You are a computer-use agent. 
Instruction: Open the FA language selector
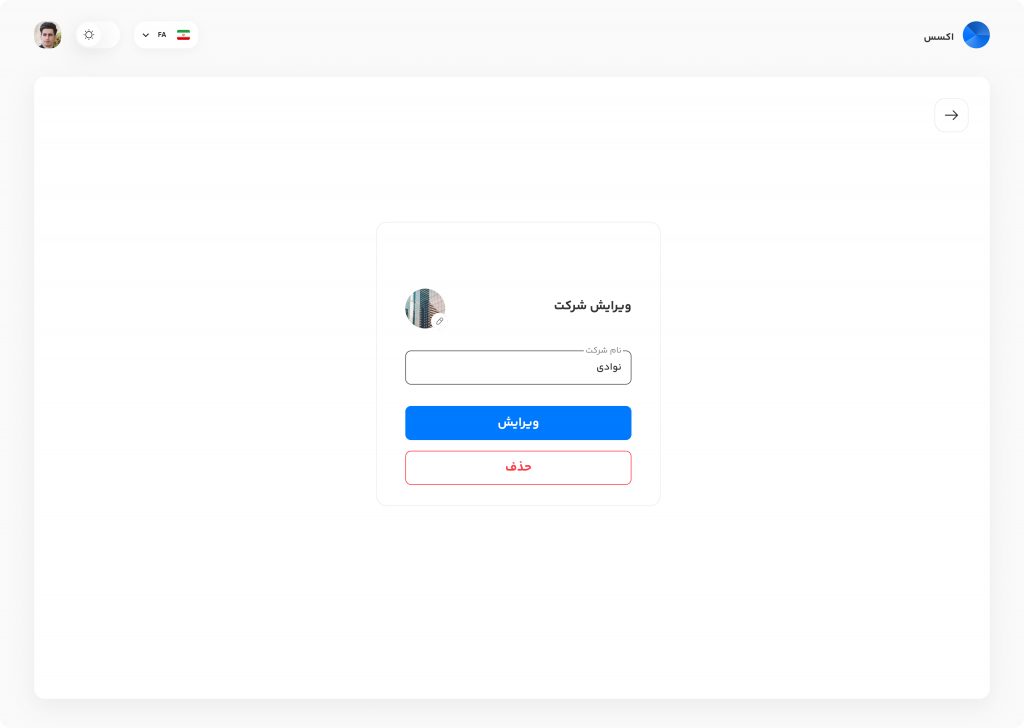click(162, 35)
